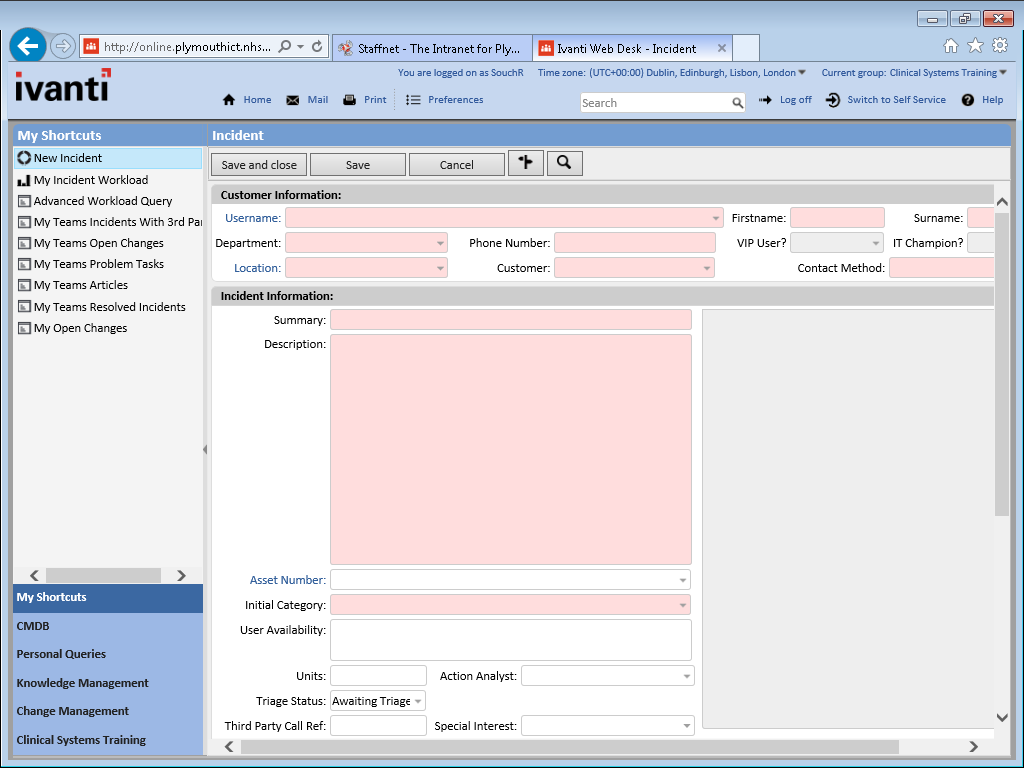Click the Advanced Workload Query icon
This screenshot has width=1024, height=768.
pos(24,201)
